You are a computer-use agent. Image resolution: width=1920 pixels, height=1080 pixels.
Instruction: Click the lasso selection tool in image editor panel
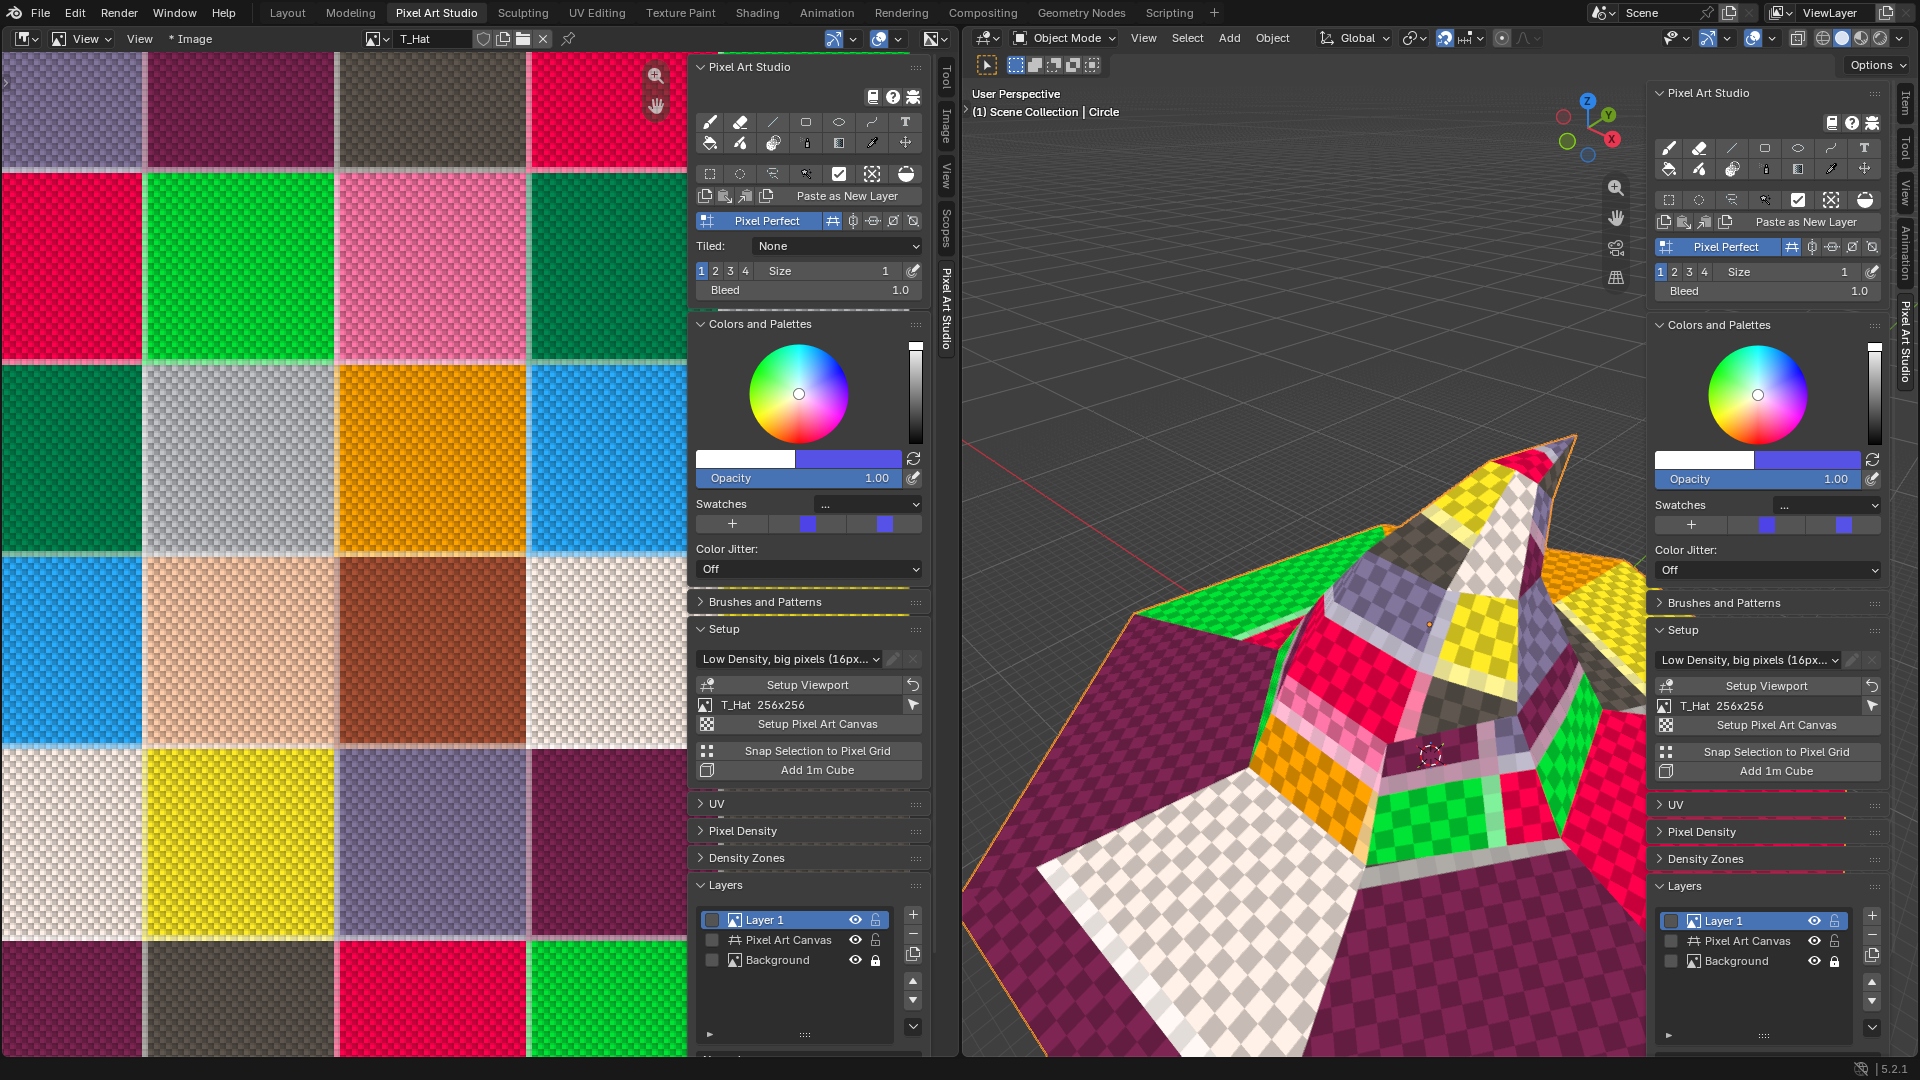(773, 174)
